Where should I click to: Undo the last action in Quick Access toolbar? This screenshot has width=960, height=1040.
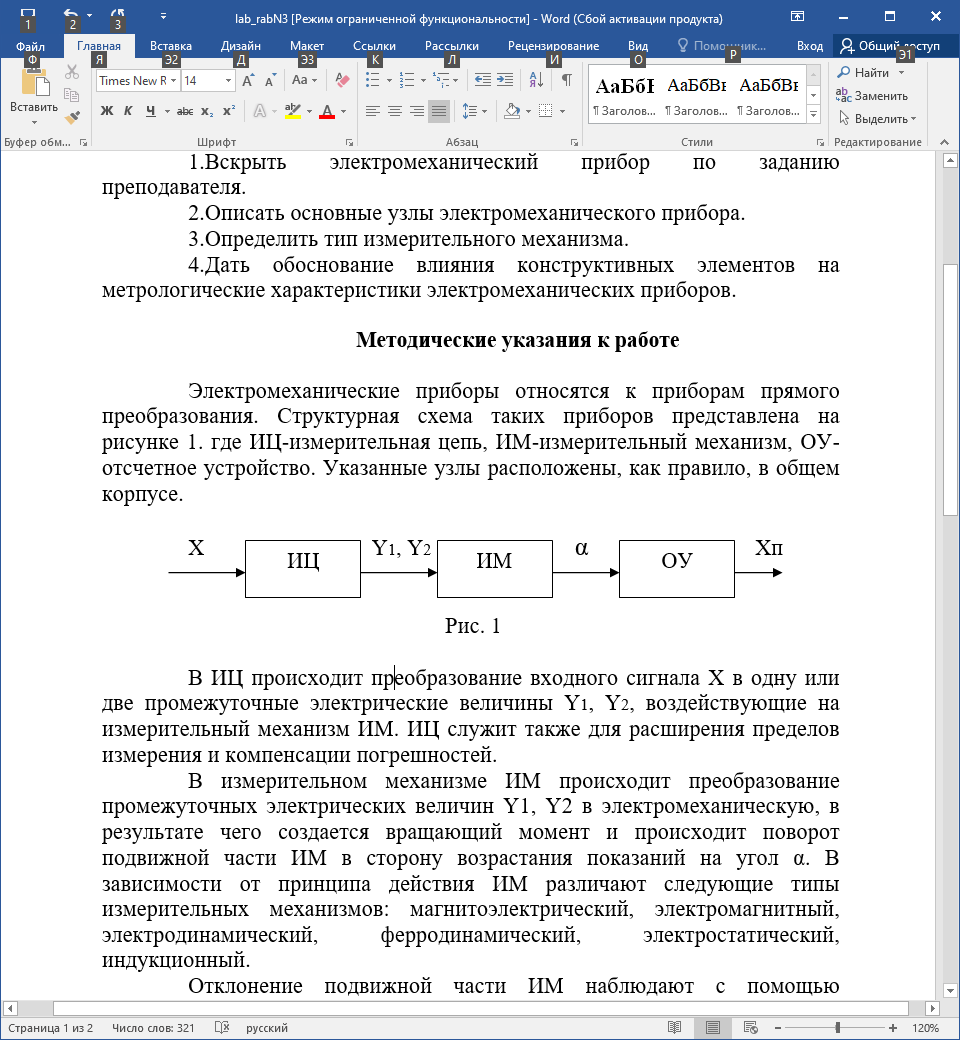(71, 16)
